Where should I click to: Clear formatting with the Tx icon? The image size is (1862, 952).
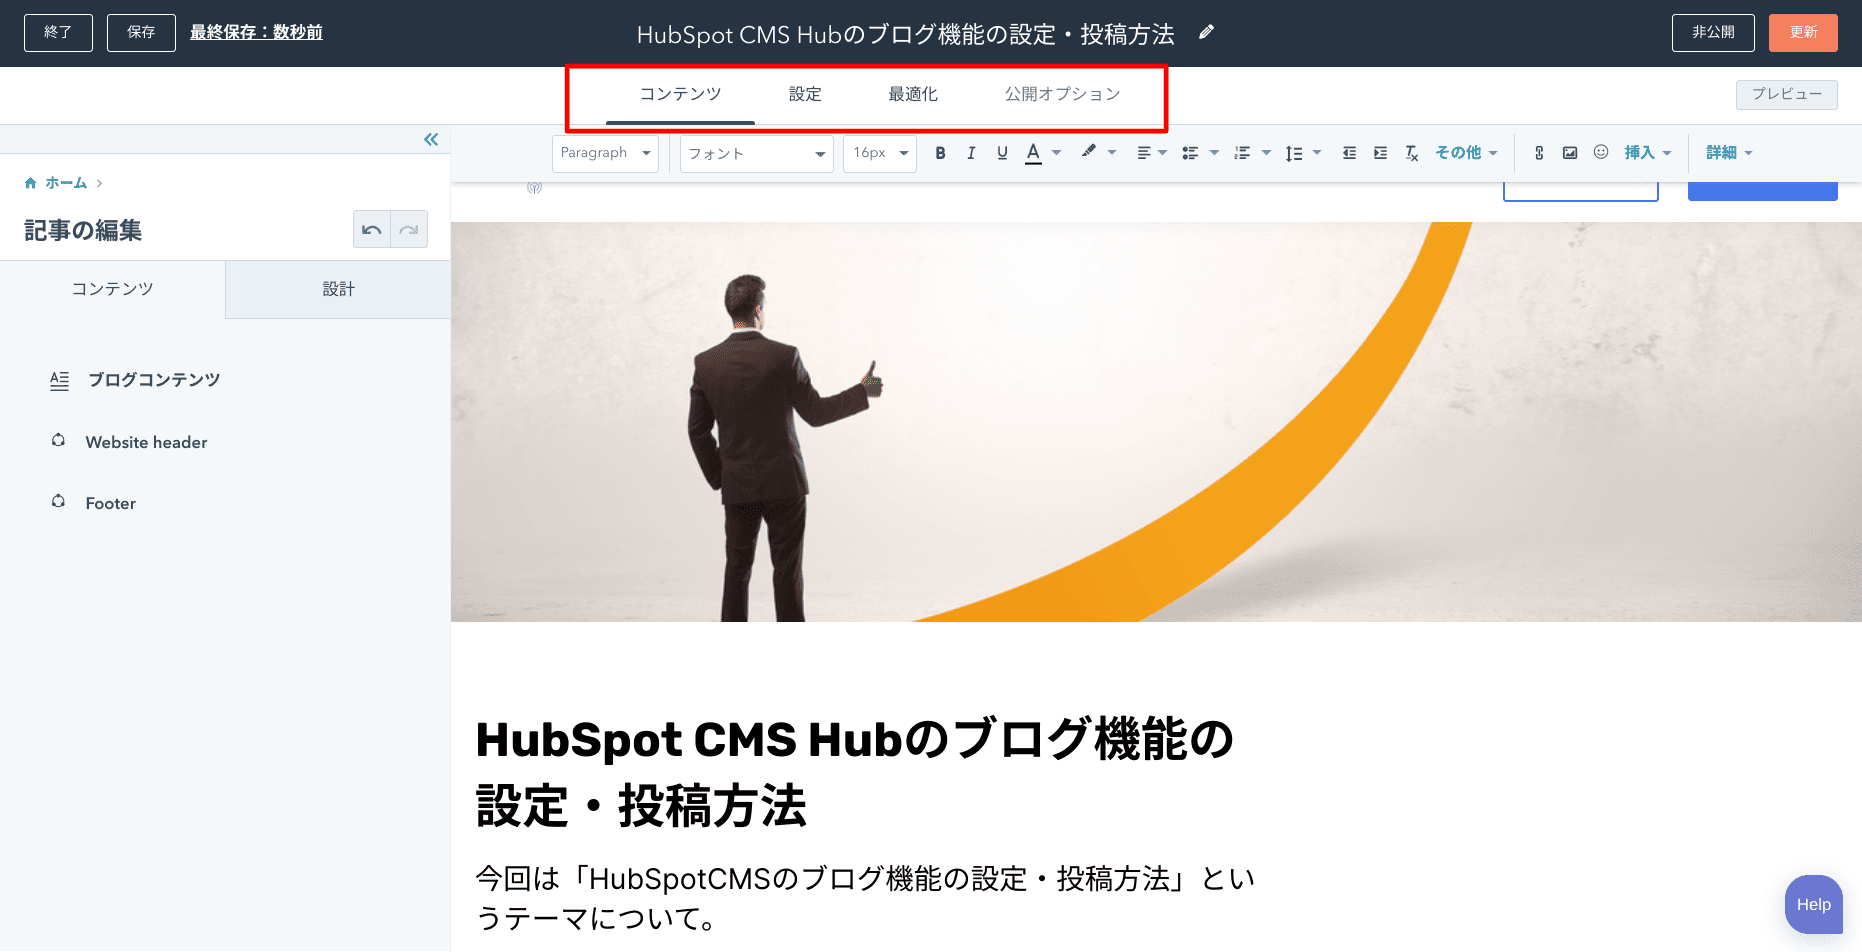(x=1411, y=153)
